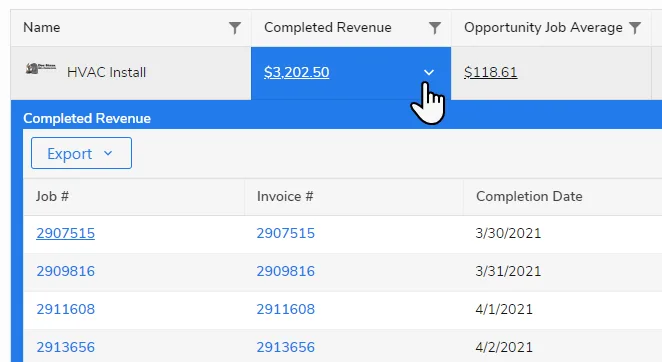Screen dimensions: 662x362
Task: Click the Completed Revenue column header label
Action: (328, 27)
